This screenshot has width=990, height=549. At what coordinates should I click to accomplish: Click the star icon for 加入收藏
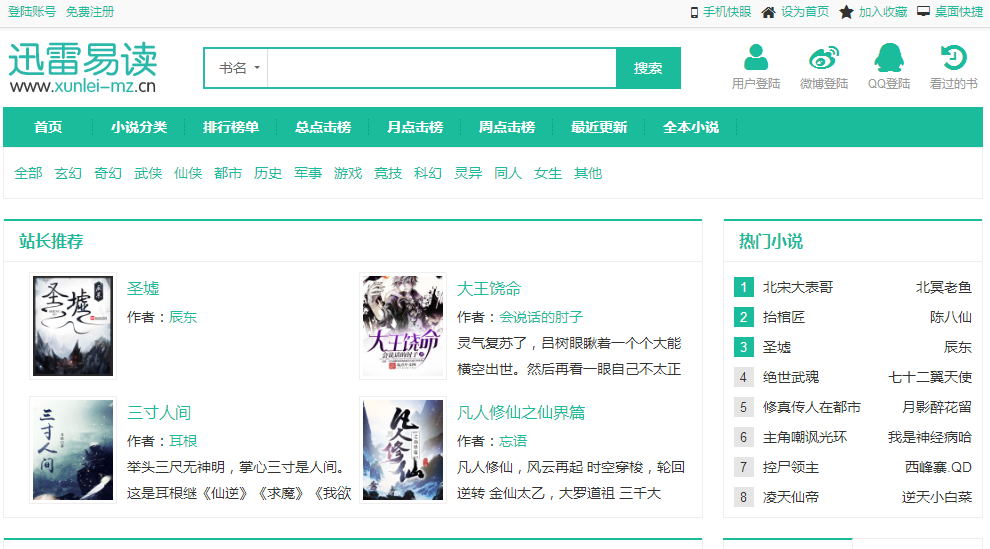(x=846, y=12)
